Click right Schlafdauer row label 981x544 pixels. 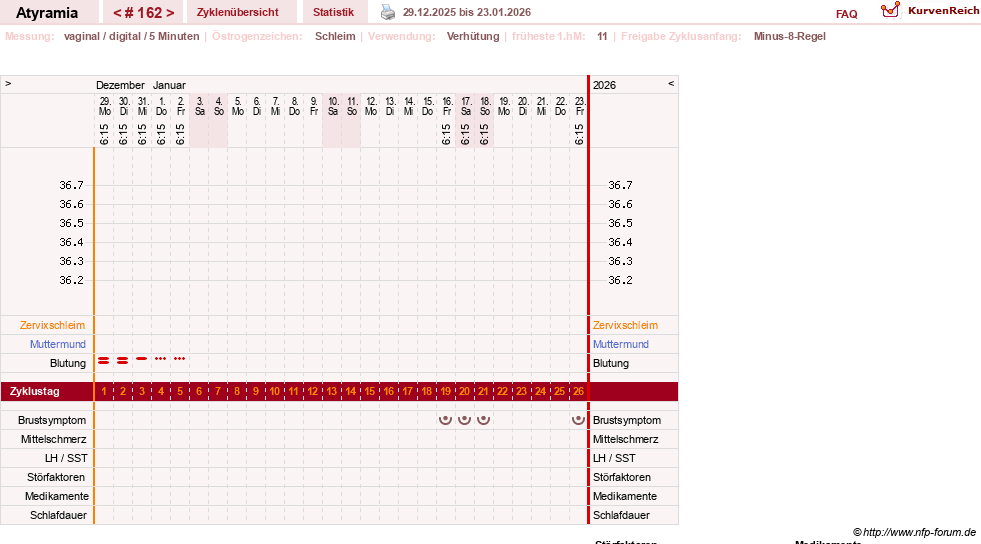[621, 515]
